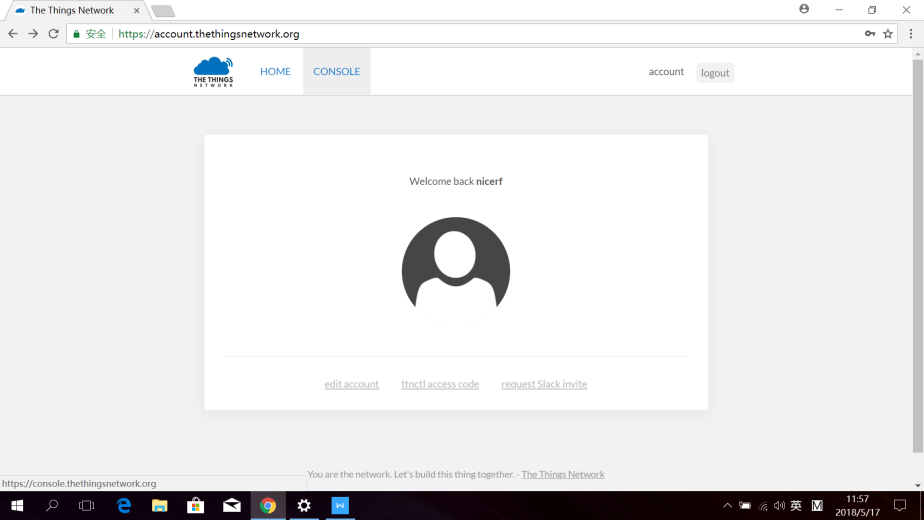Viewport: 924px width, 520px height.
Task: Click the saved password key icon
Action: click(869, 34)
